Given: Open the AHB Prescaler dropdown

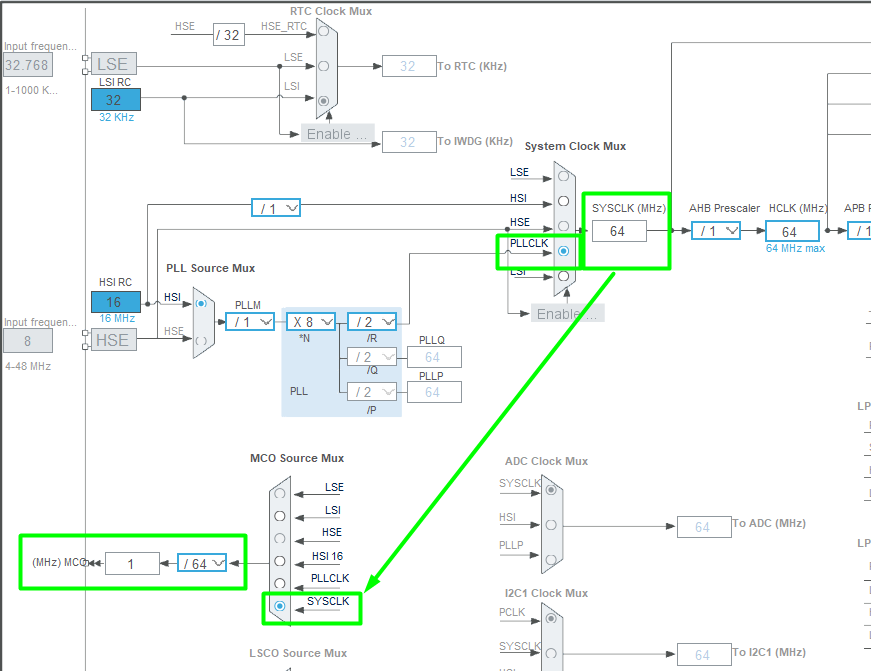Looking at the screenshot, I should coord(717,231).
